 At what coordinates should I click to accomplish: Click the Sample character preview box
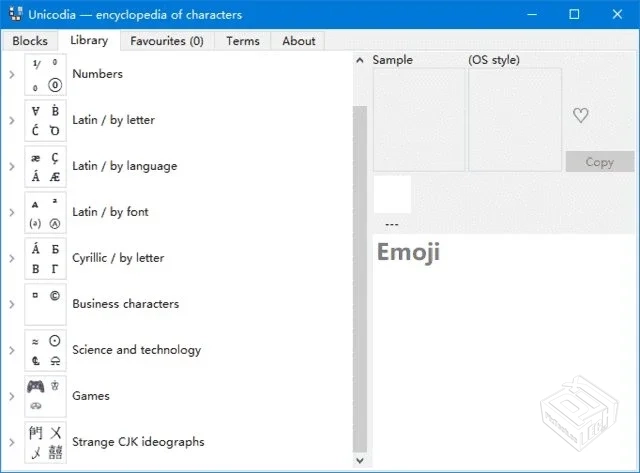point(419,120)
